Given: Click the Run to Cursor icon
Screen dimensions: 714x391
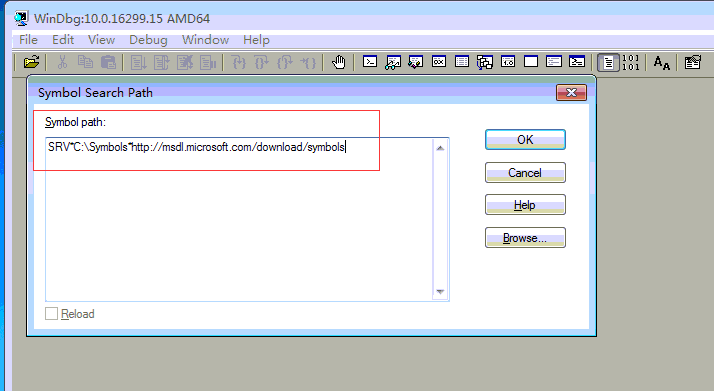Looking at the screenshot, I should pyautogui.click(x=308, y=62).
